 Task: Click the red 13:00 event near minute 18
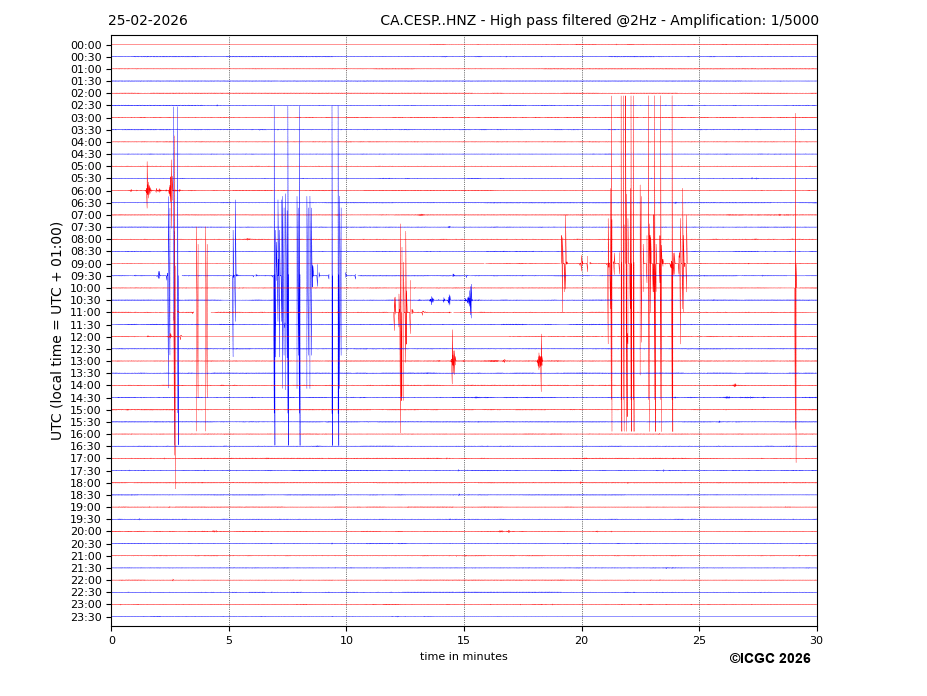(x=540, y=361)
